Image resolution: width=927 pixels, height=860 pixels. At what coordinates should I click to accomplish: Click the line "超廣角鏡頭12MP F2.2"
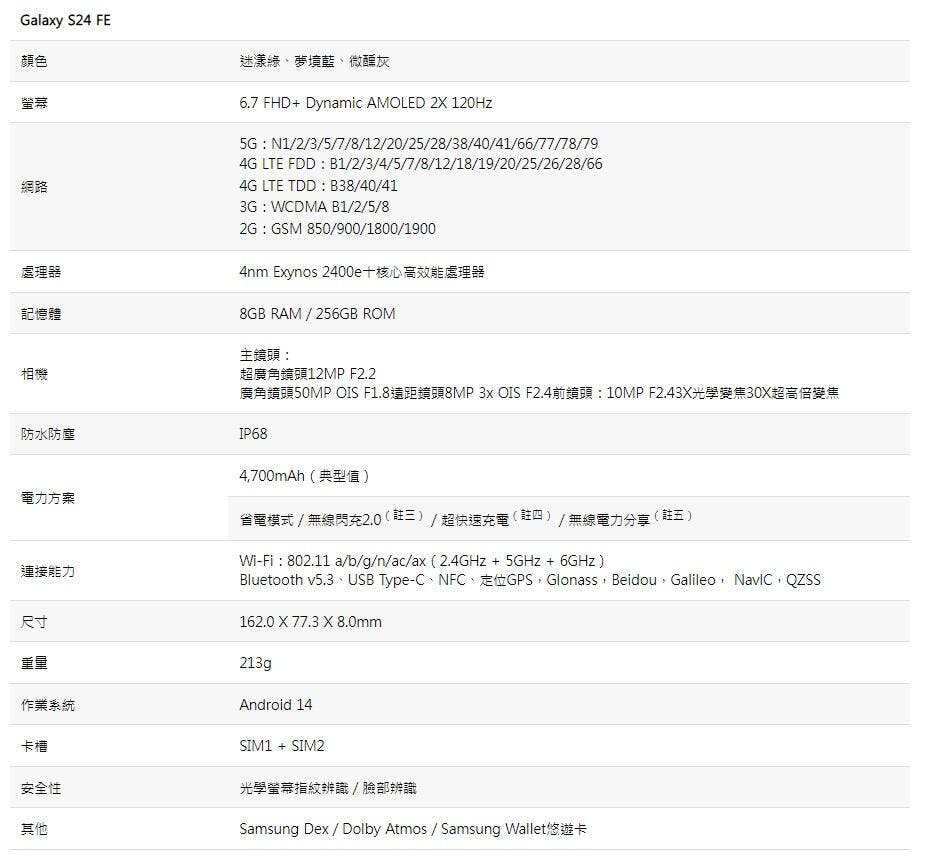coord(307,374)
